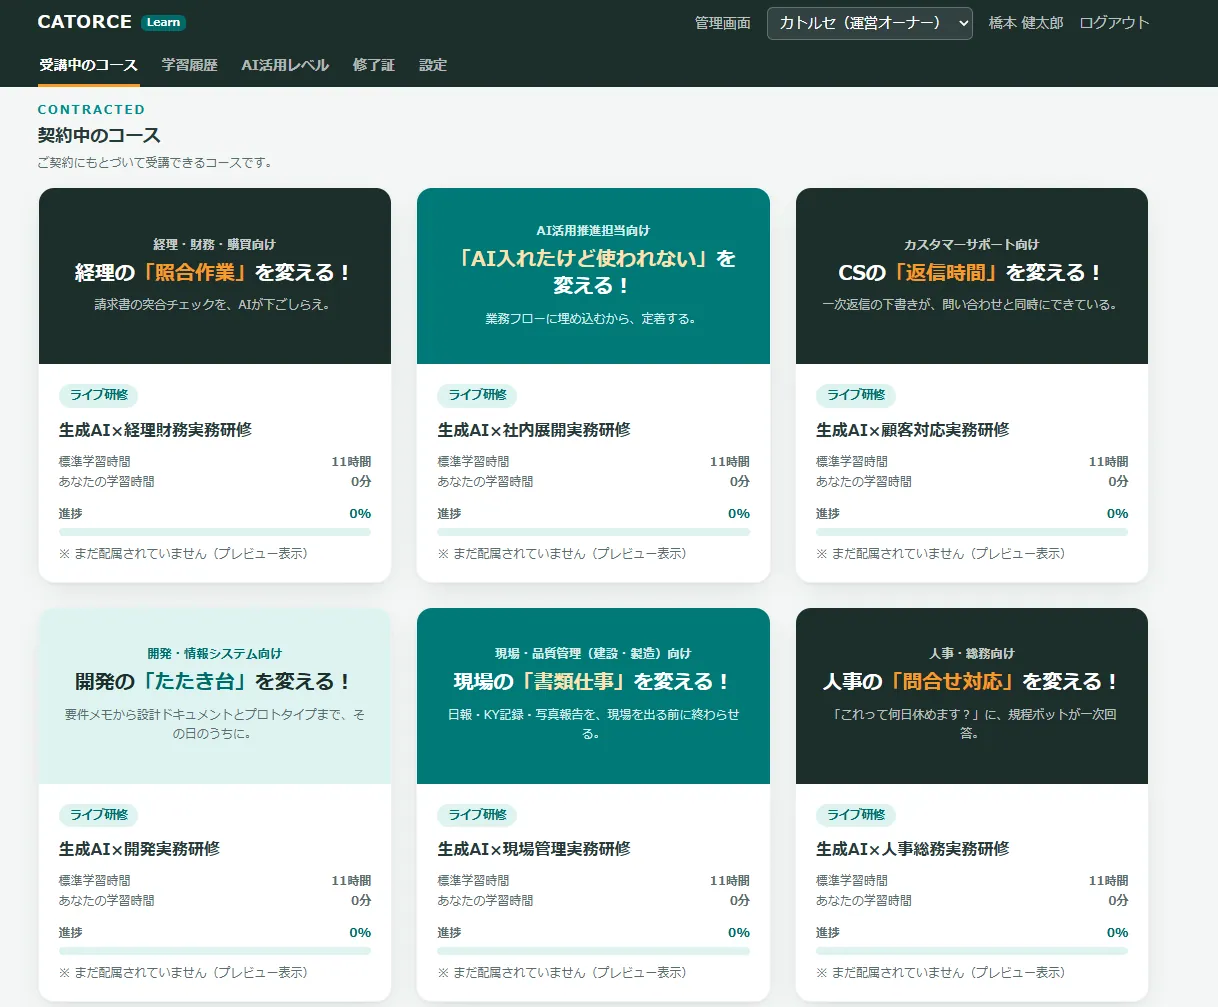Click the progress bar on 開発実務研修 card
The height and width of the screenshot is (1007, 1218).
215,951
